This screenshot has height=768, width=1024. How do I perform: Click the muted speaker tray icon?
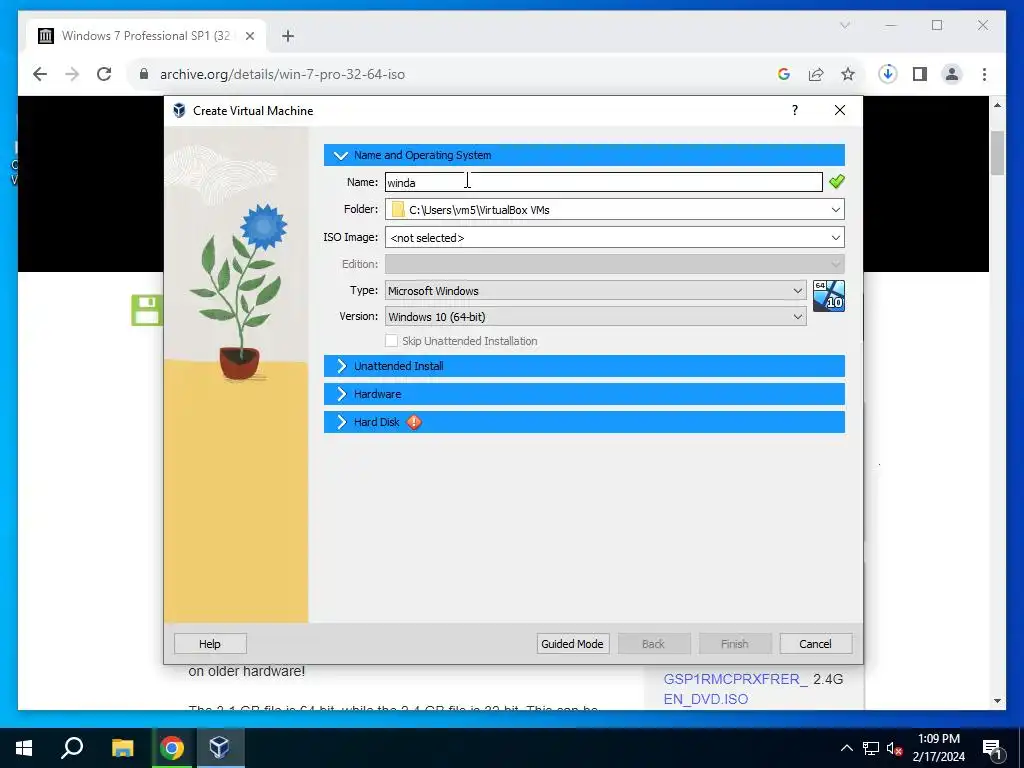tap(894, 748)
